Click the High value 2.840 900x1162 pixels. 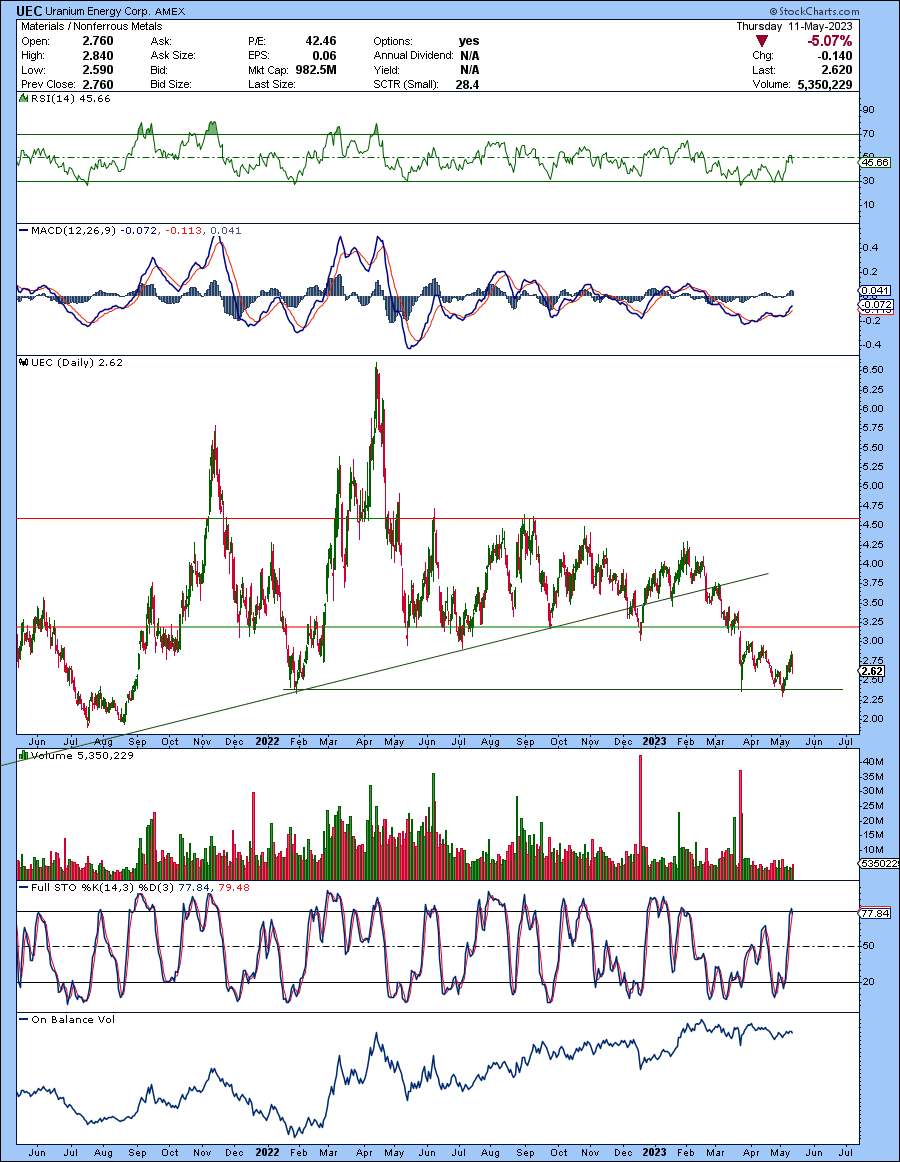98,56
